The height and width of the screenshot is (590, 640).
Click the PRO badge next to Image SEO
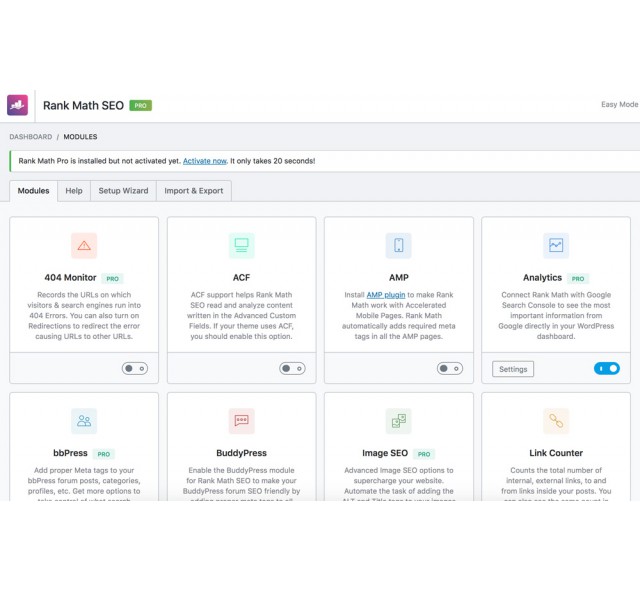click(424, 454)
